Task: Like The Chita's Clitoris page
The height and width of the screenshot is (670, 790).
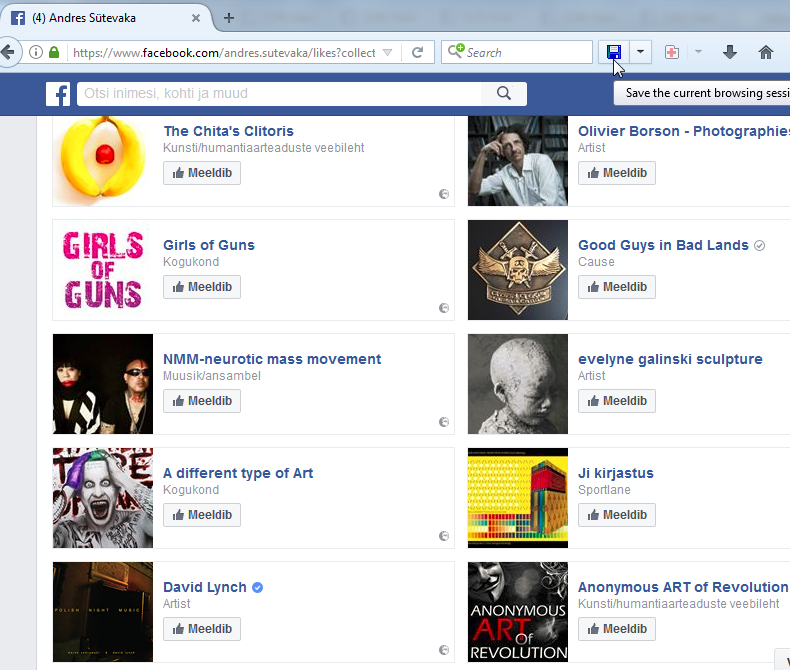Action: 202,173
